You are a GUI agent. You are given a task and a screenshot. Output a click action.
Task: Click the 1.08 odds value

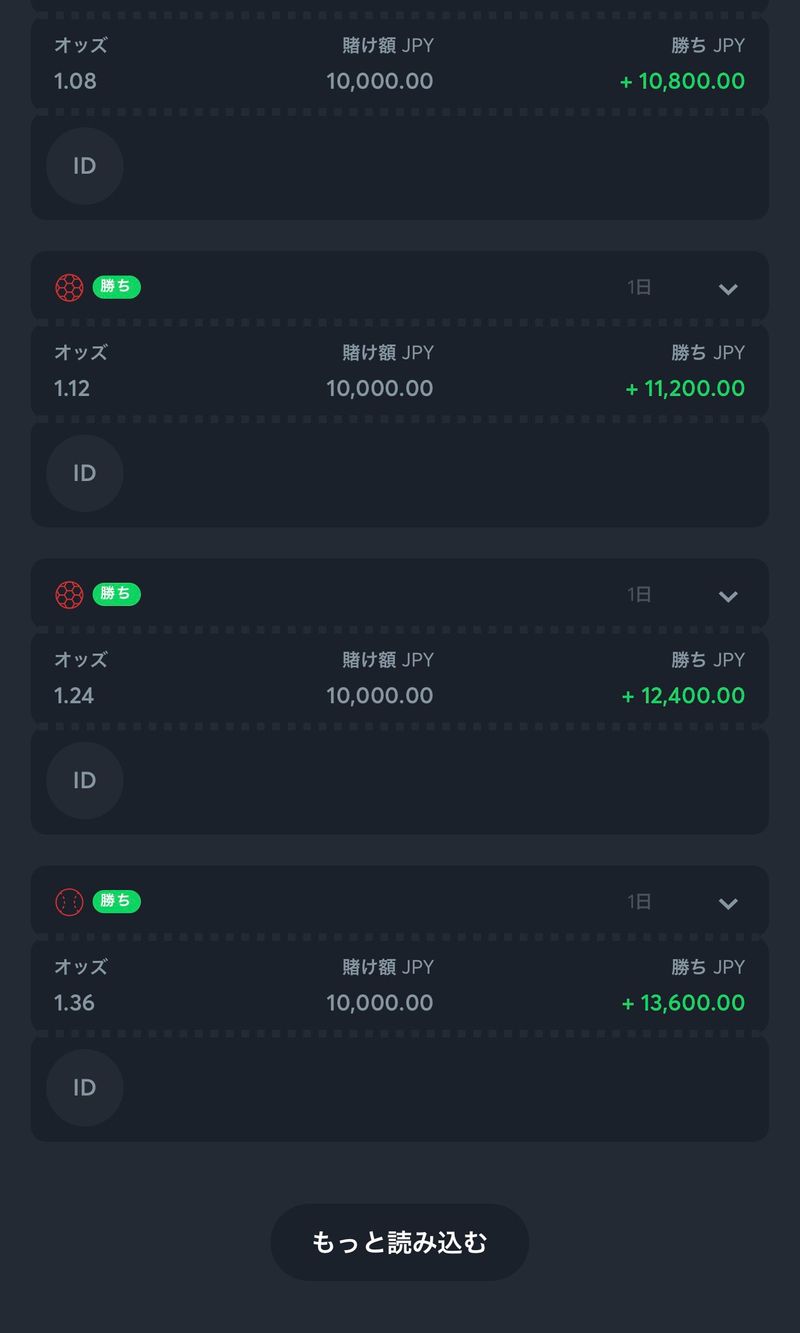tap(75, 81)
